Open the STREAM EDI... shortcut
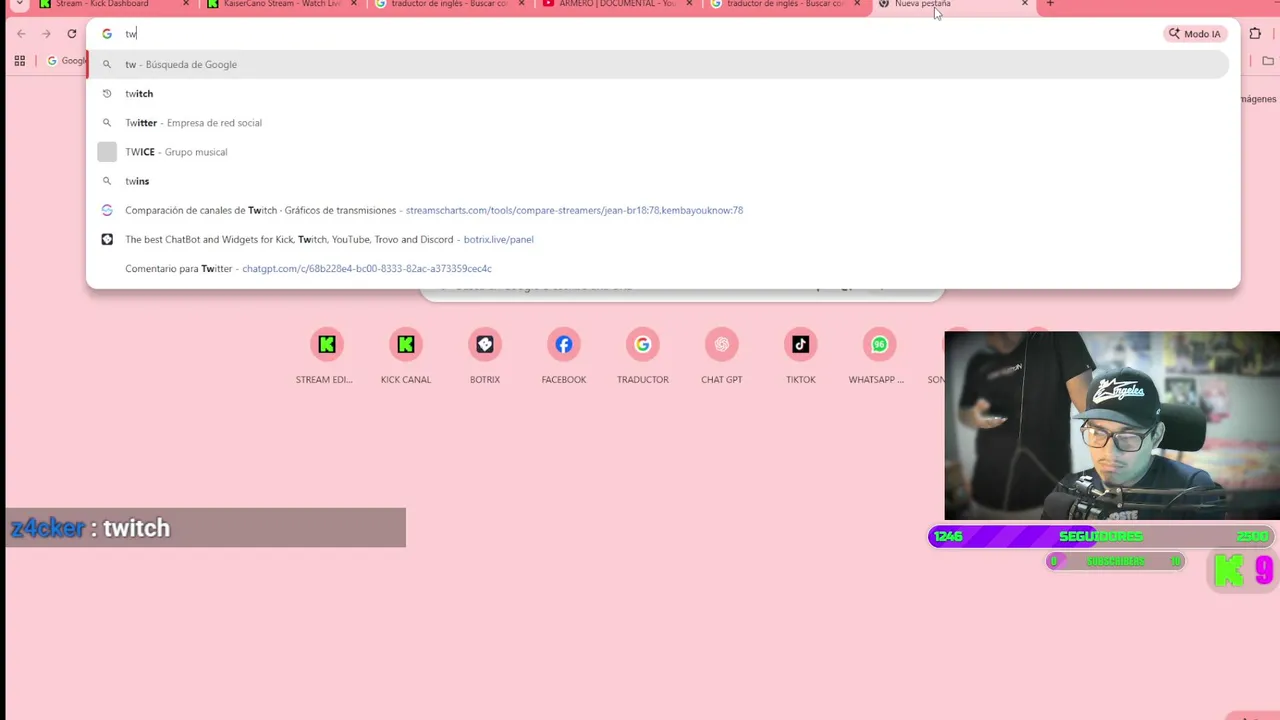Viewport: 1280px width, 720px height. click(x=324, y=356)
